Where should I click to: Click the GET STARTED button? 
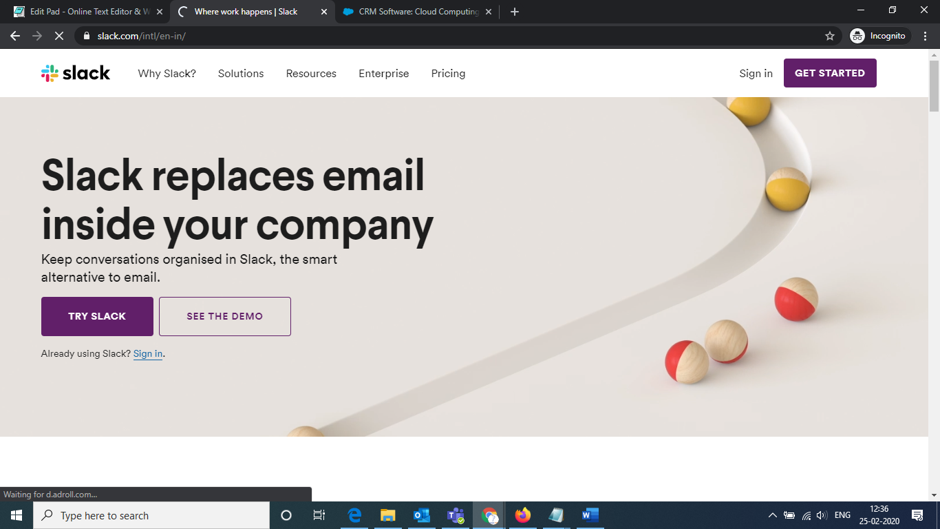(x=830, y=73)
